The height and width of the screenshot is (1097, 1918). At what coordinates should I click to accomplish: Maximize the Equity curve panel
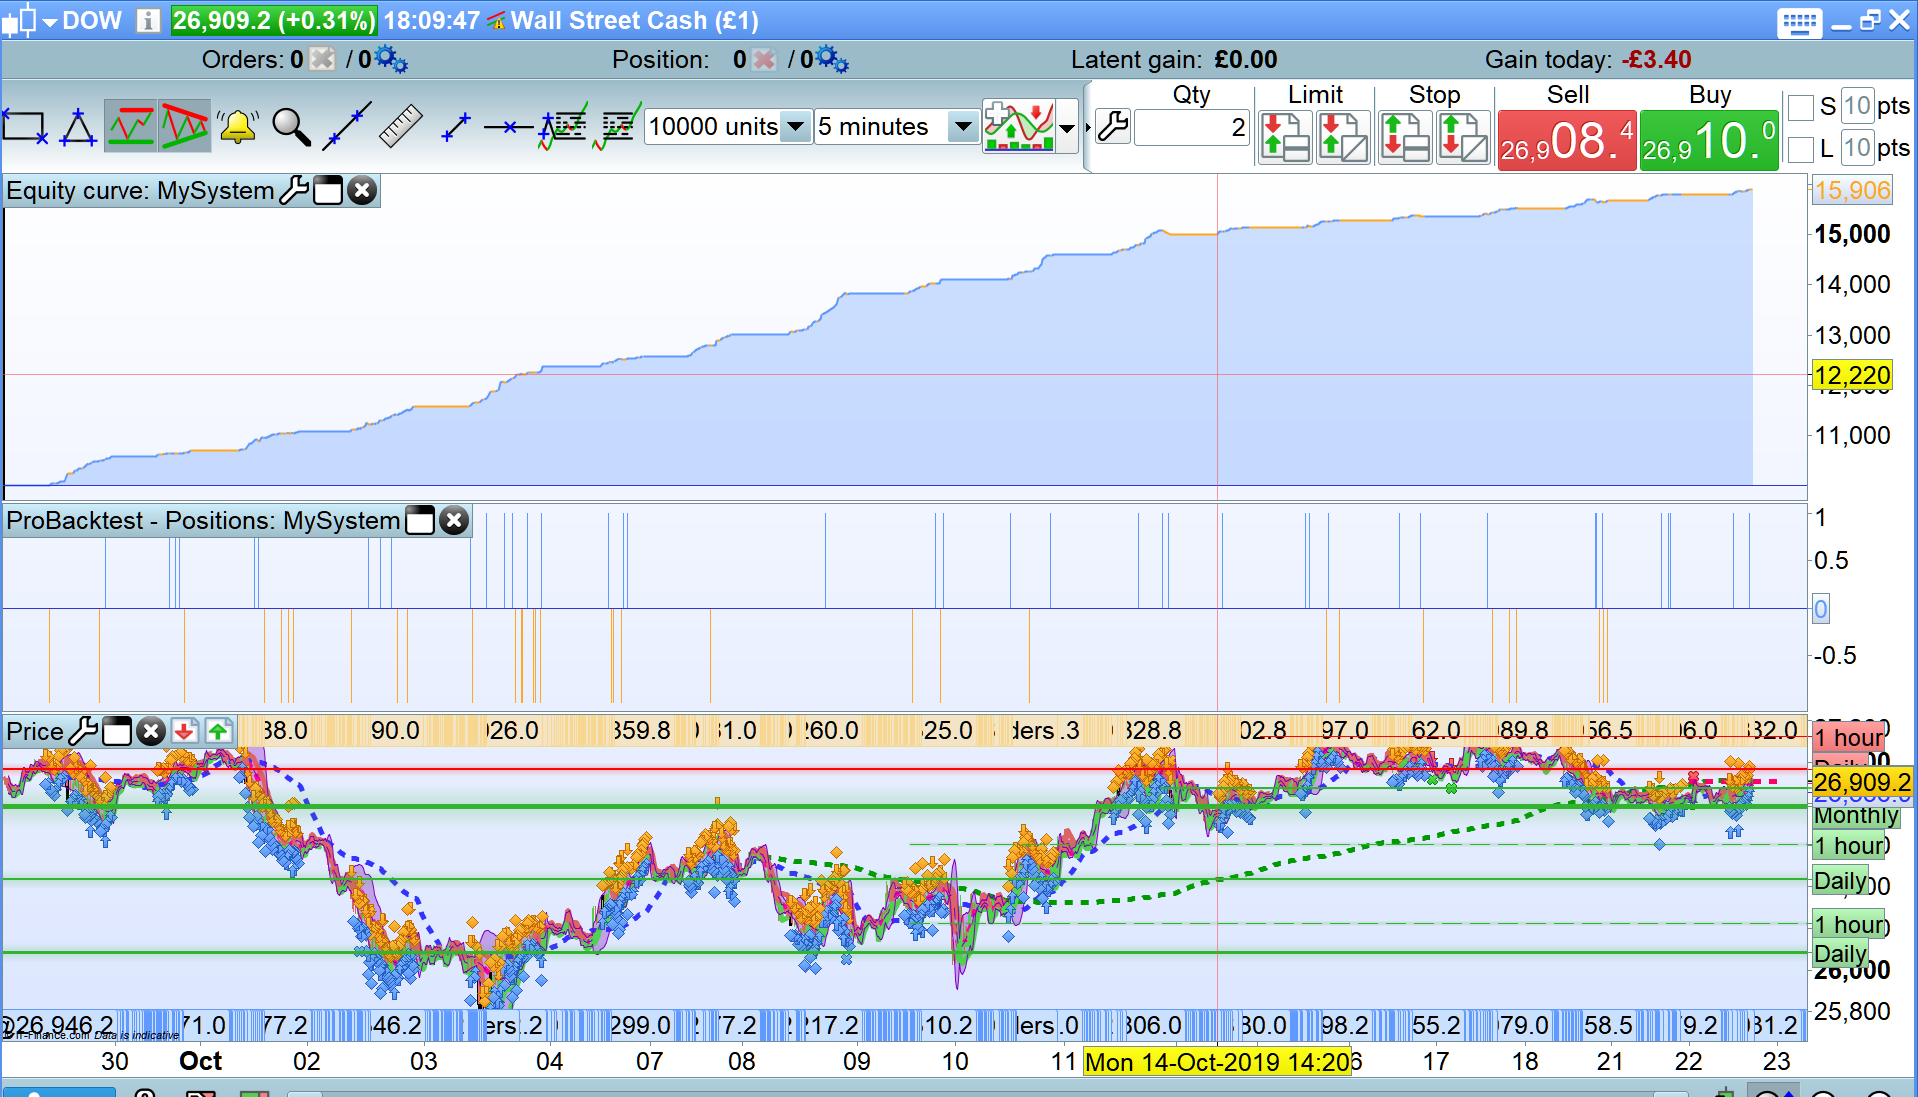pos(328,190)
